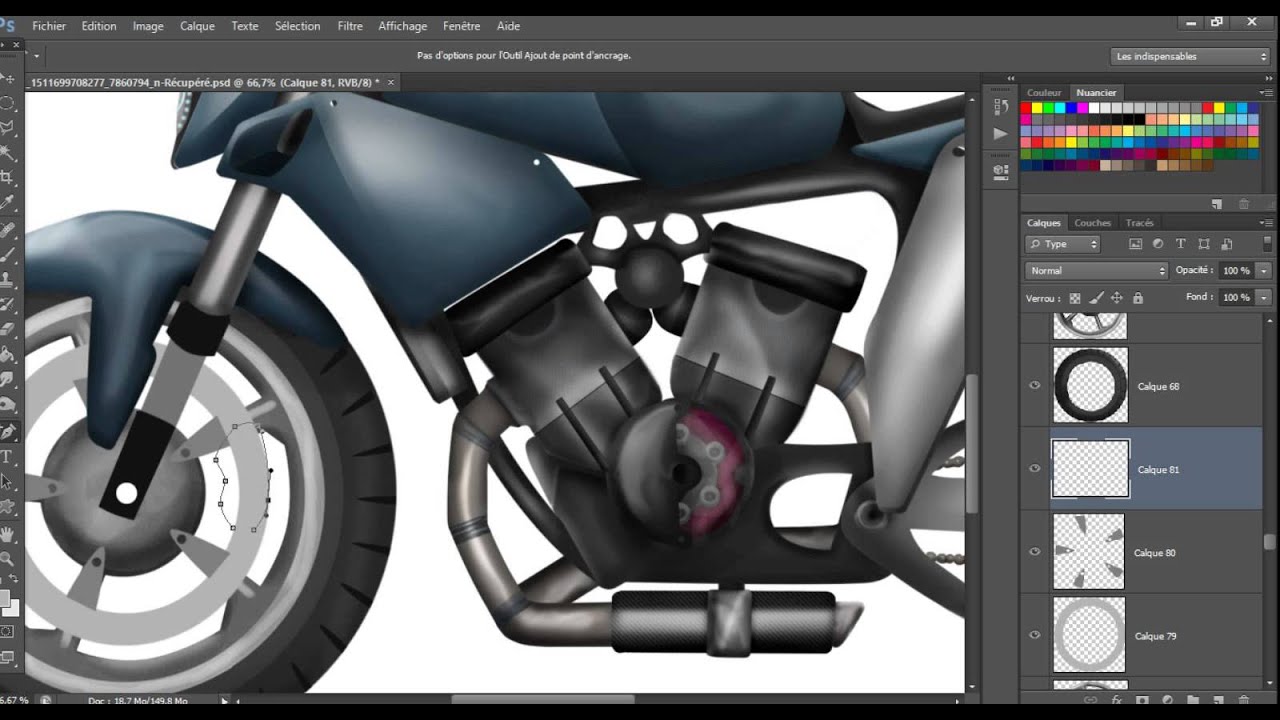
Task: Select the Clone Stamp tool
Action: pos(8,279)
